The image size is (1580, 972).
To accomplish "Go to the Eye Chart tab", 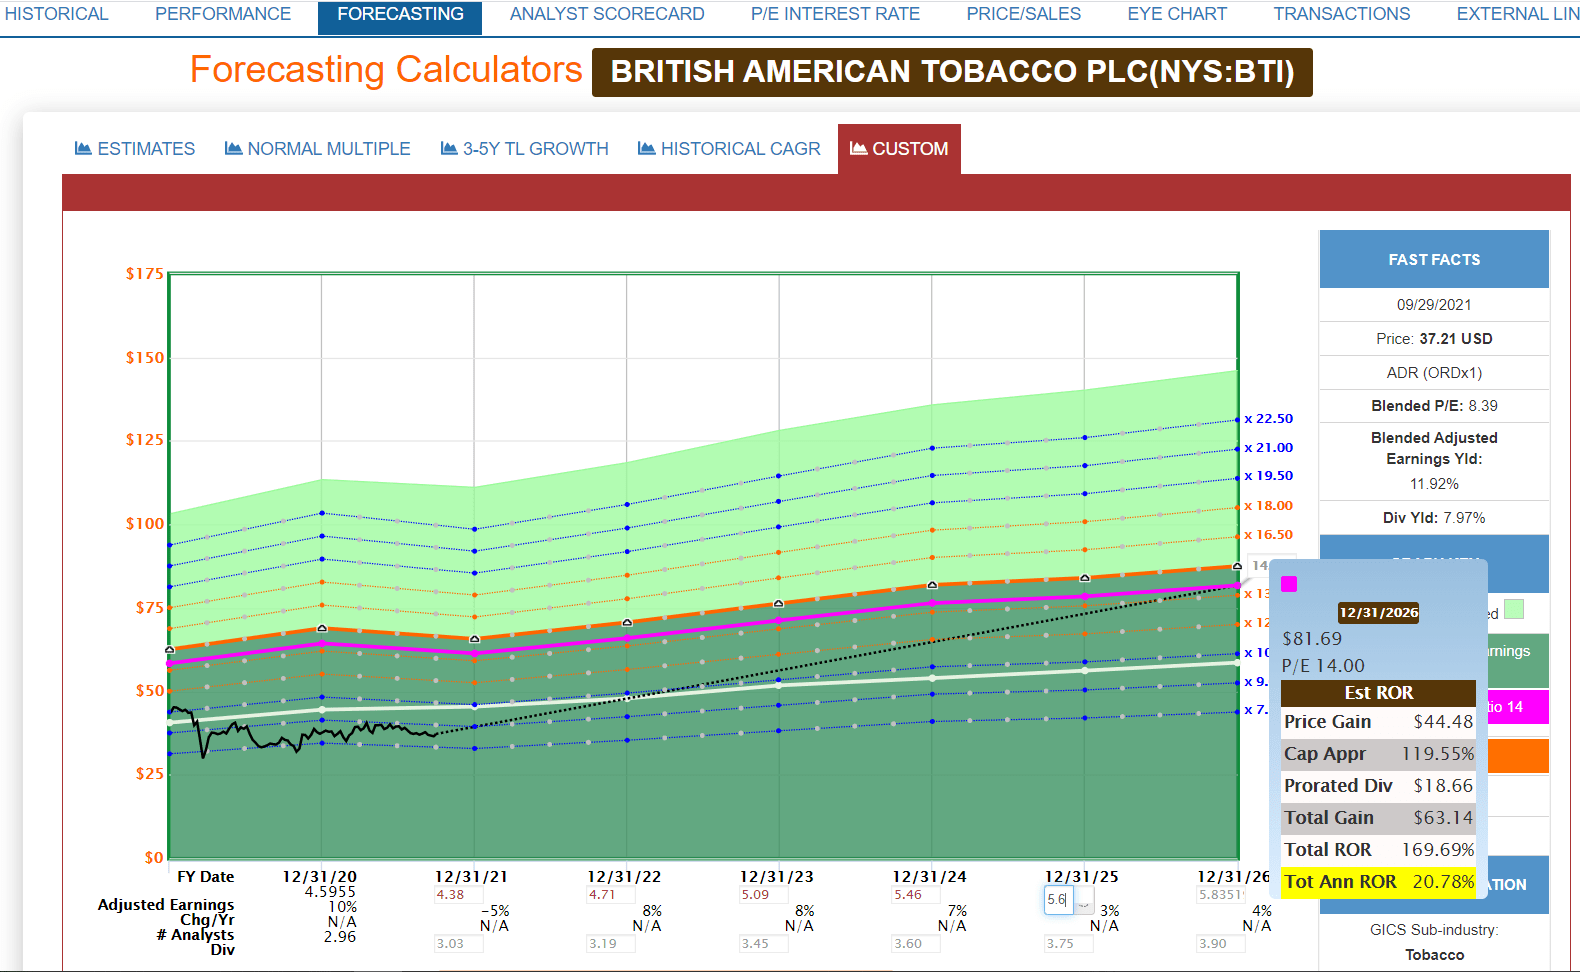I will (x=1177, y=14).
